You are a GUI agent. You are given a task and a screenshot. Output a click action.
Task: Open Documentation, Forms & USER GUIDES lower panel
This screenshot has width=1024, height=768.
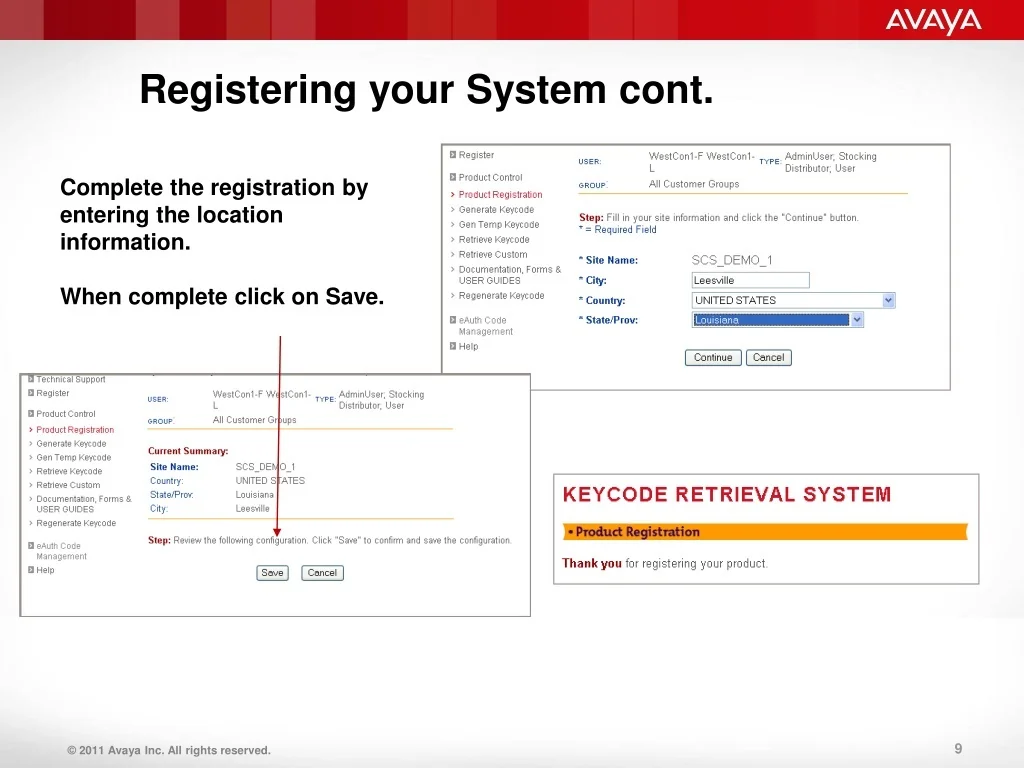coord(84,504)
